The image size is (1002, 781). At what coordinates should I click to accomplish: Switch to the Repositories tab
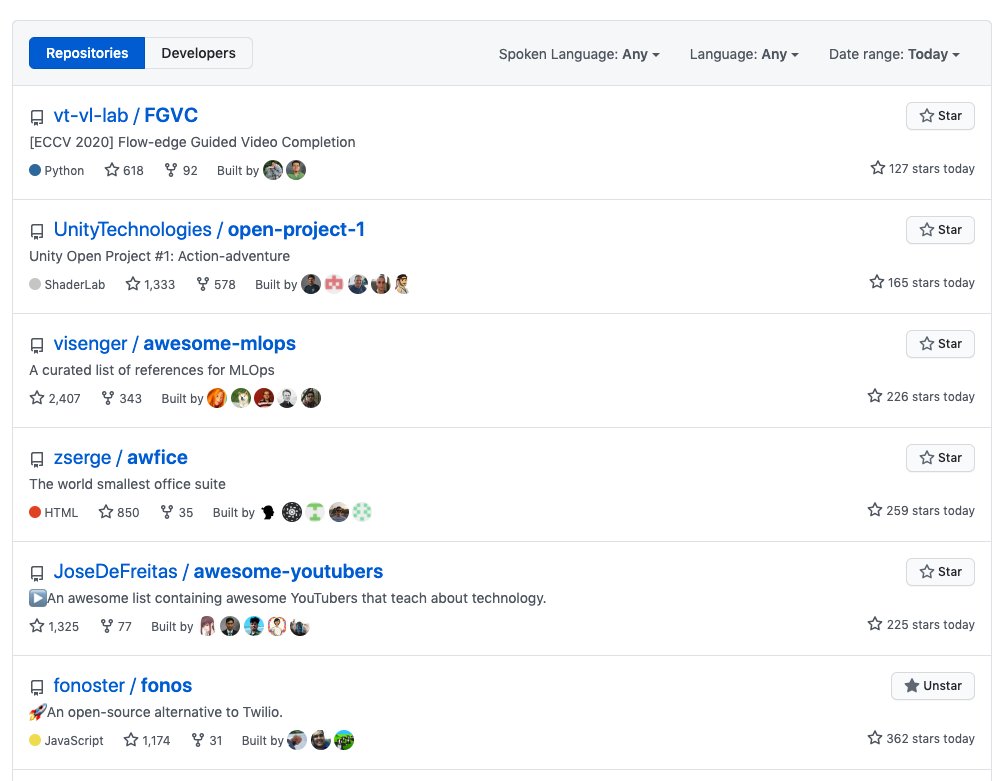tap(87, 53)
